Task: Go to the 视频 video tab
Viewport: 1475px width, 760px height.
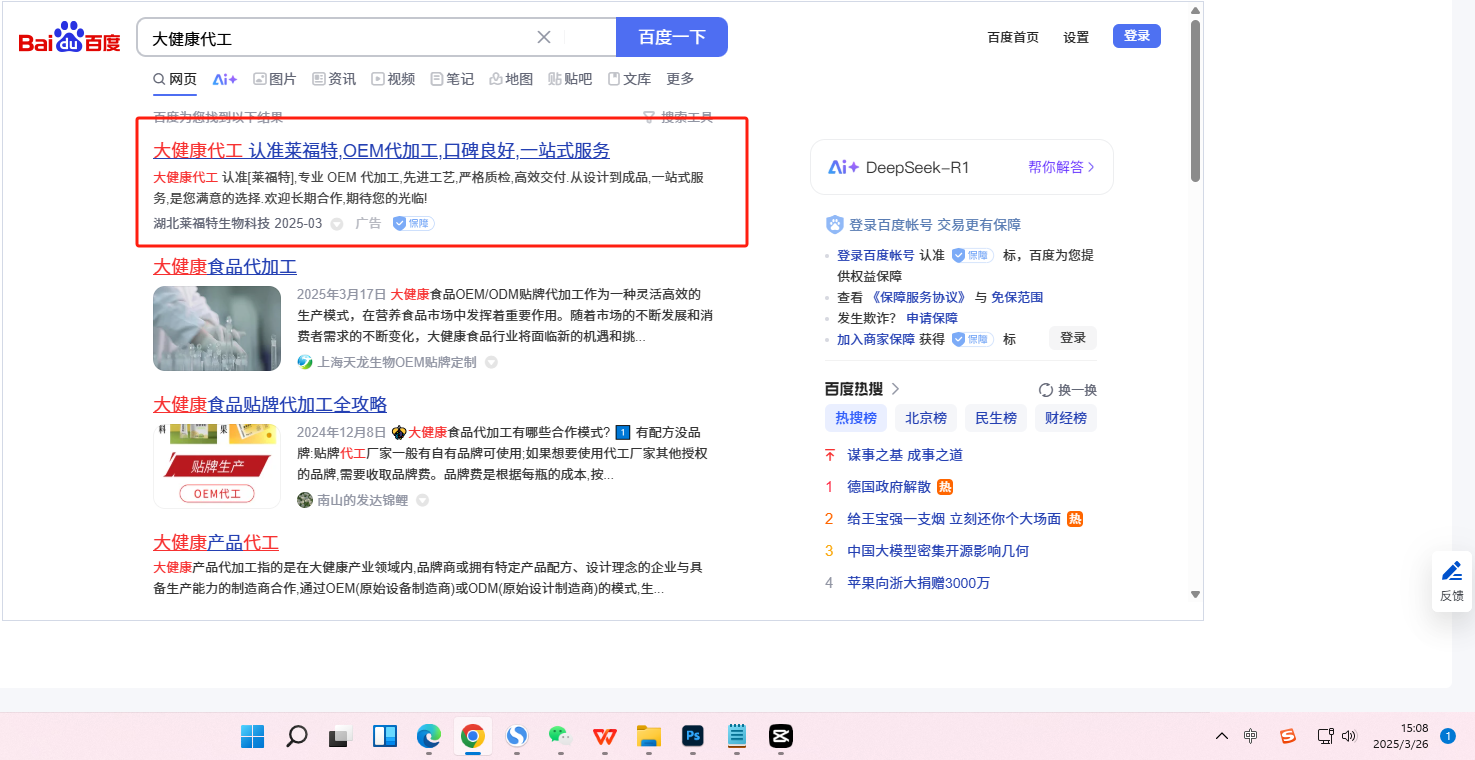Action: point(393,79)
